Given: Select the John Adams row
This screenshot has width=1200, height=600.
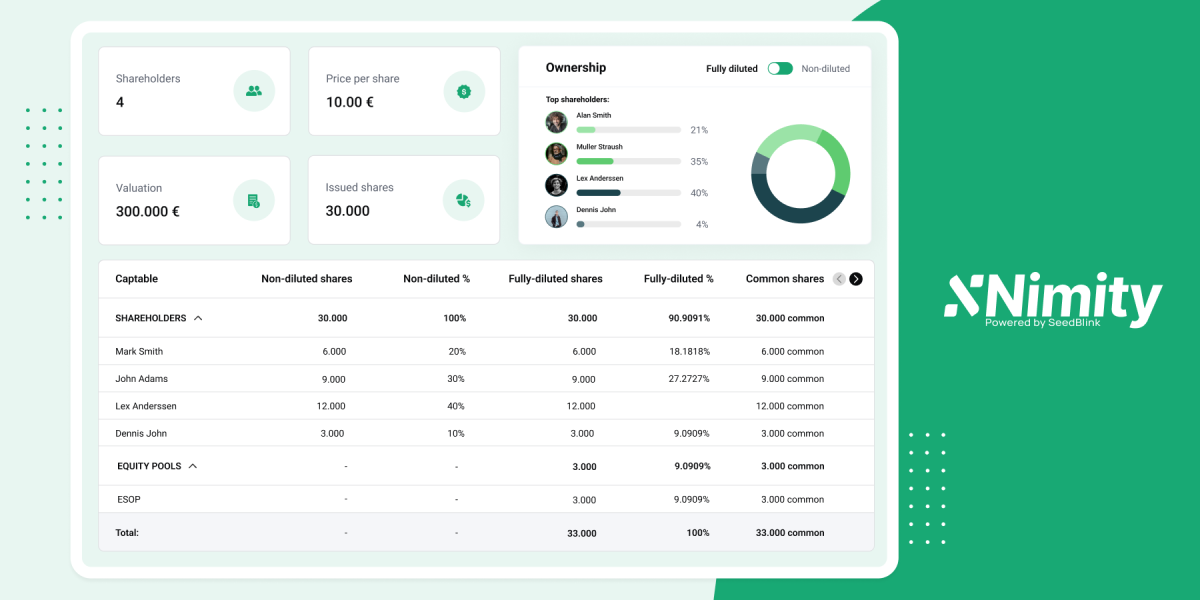Looking at the screenshot, I should point(486,379).
